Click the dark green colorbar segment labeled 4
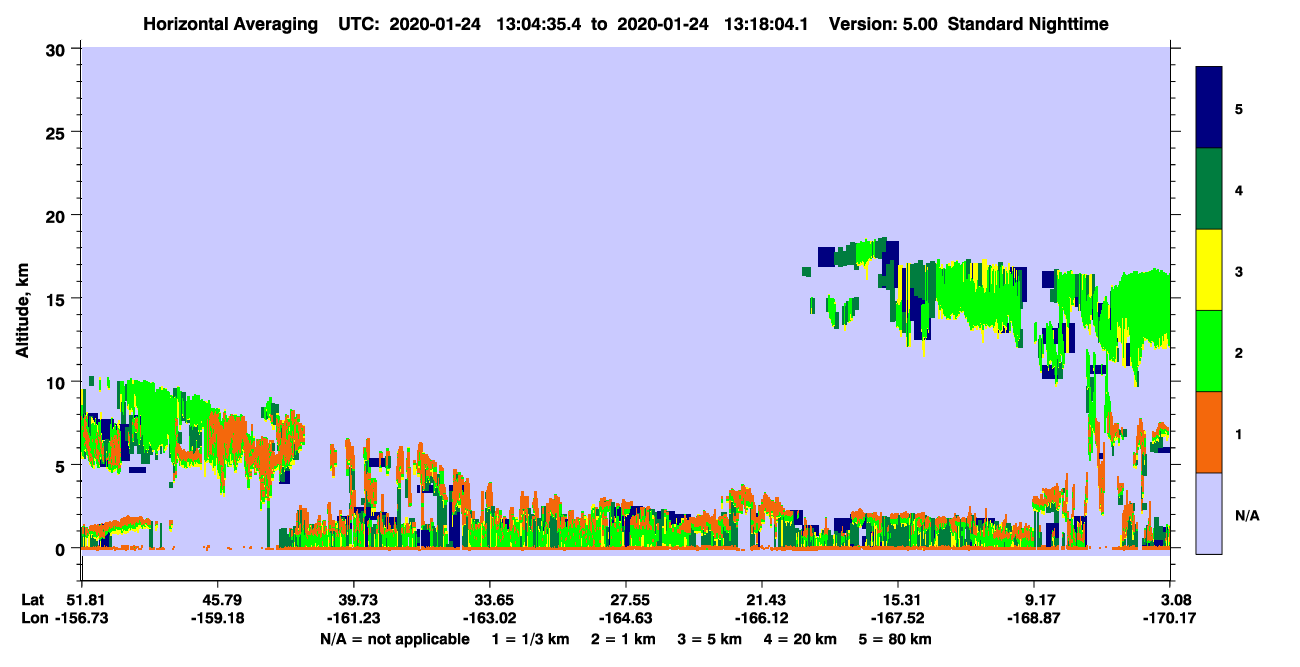 coord(1209,189)
